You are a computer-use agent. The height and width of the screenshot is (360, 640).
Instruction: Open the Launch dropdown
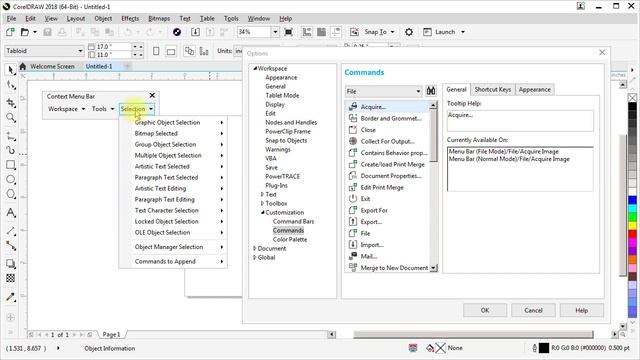(463, 32)
